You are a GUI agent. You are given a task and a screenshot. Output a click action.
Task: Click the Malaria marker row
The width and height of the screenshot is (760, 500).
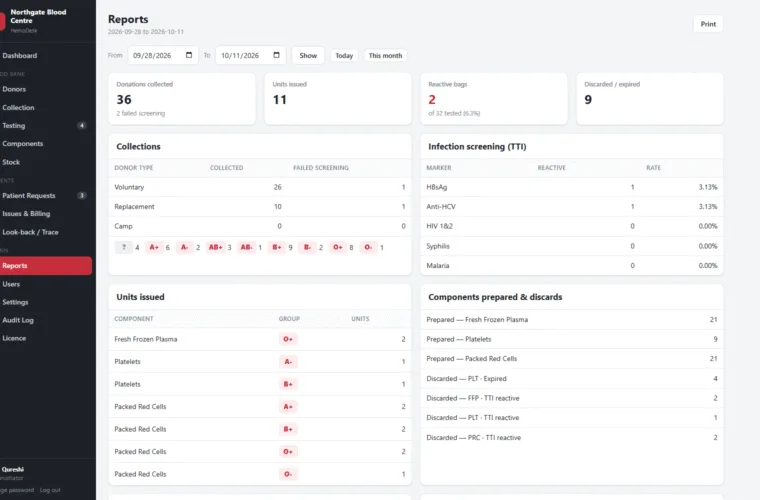571,266
